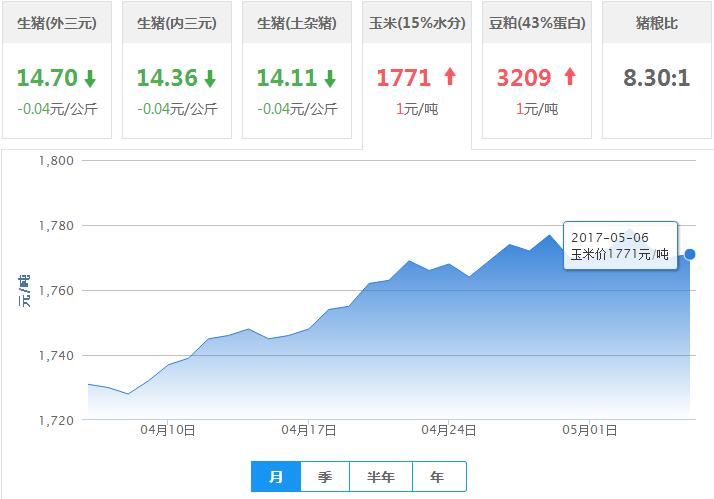Image resolution: width=714 pixels, height=499 pixels.
Task: Click the blue data point on chart end
Action: click(x=690, y=254)
